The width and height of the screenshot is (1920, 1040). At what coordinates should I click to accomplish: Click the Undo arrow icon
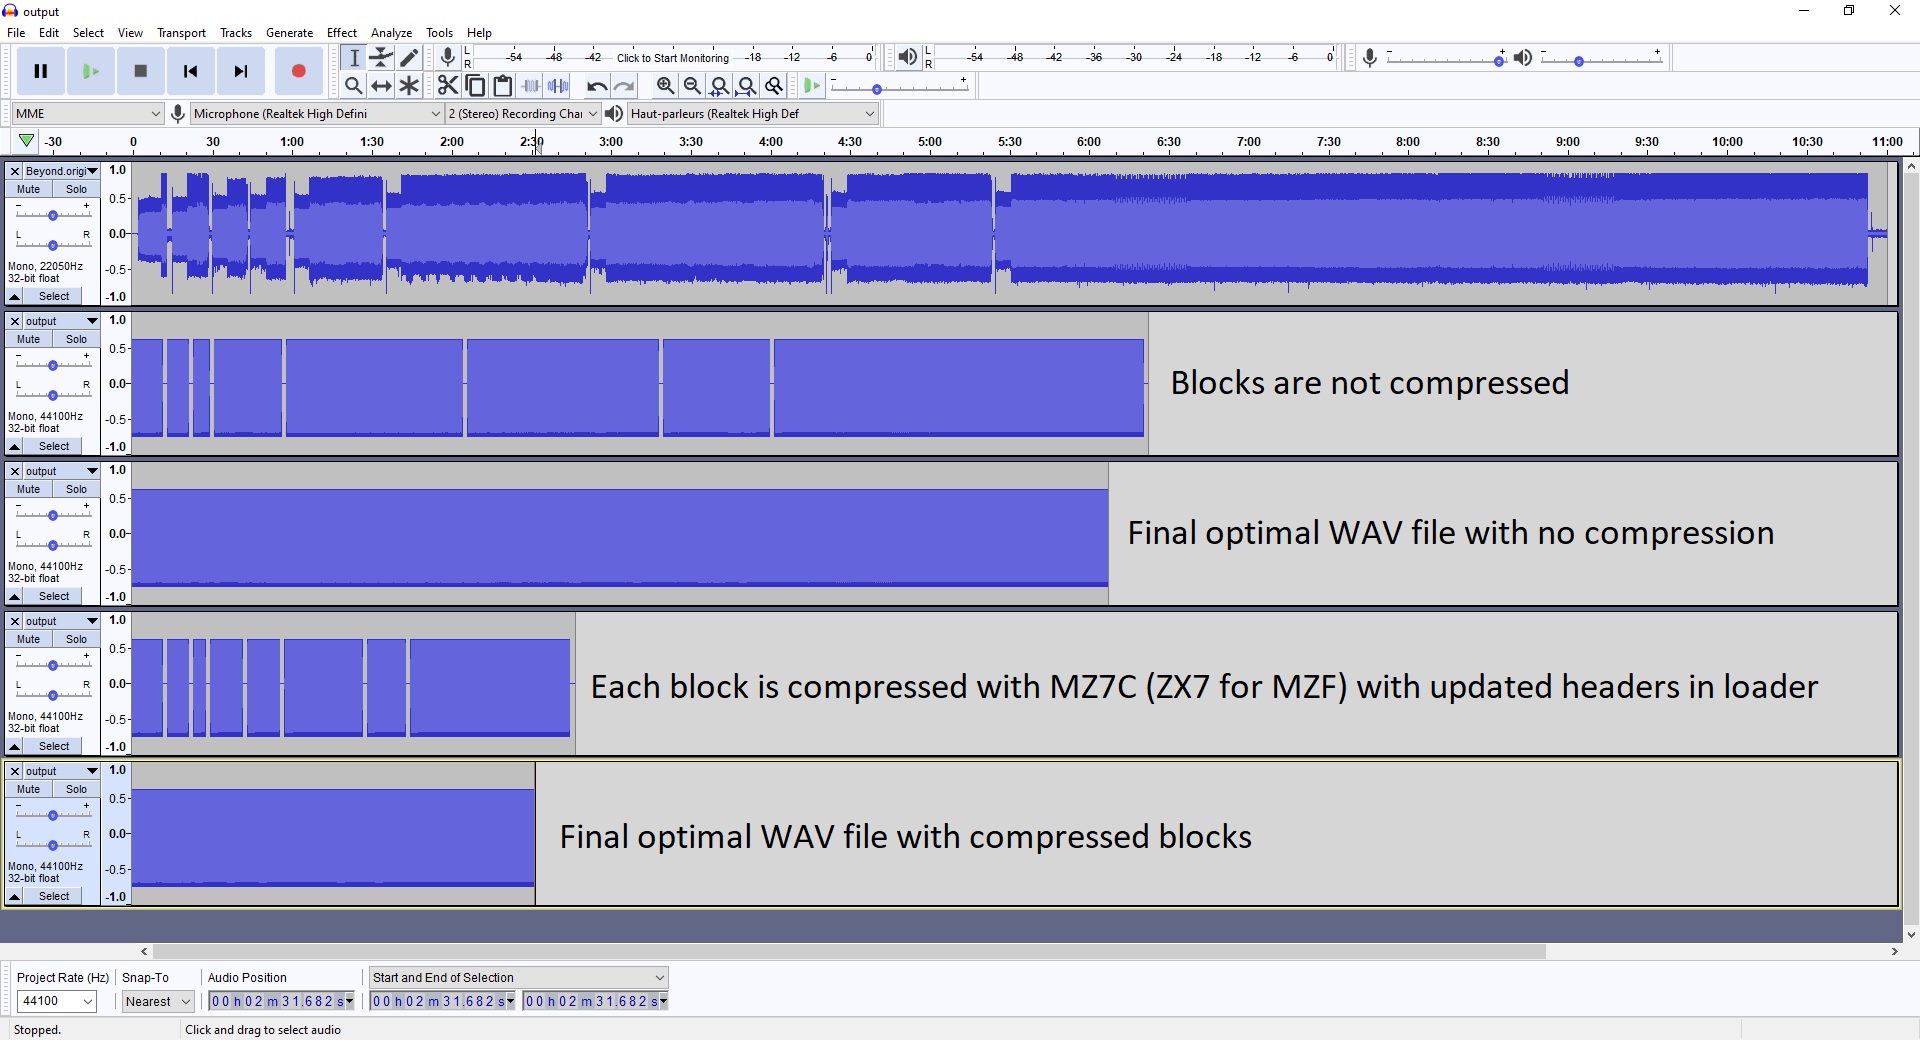coord(597,86)
